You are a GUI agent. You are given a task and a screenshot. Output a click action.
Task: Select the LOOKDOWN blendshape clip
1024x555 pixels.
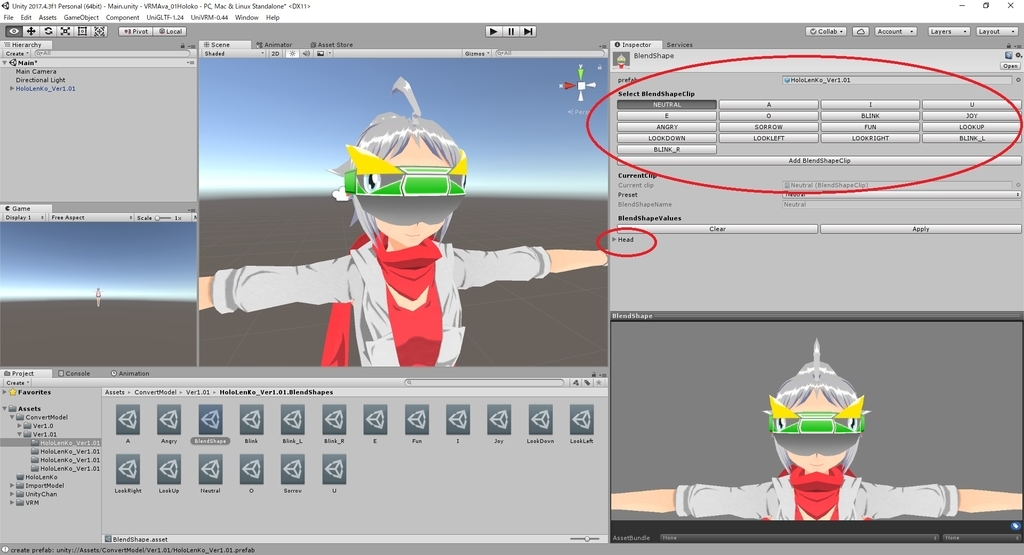point(667,138)
